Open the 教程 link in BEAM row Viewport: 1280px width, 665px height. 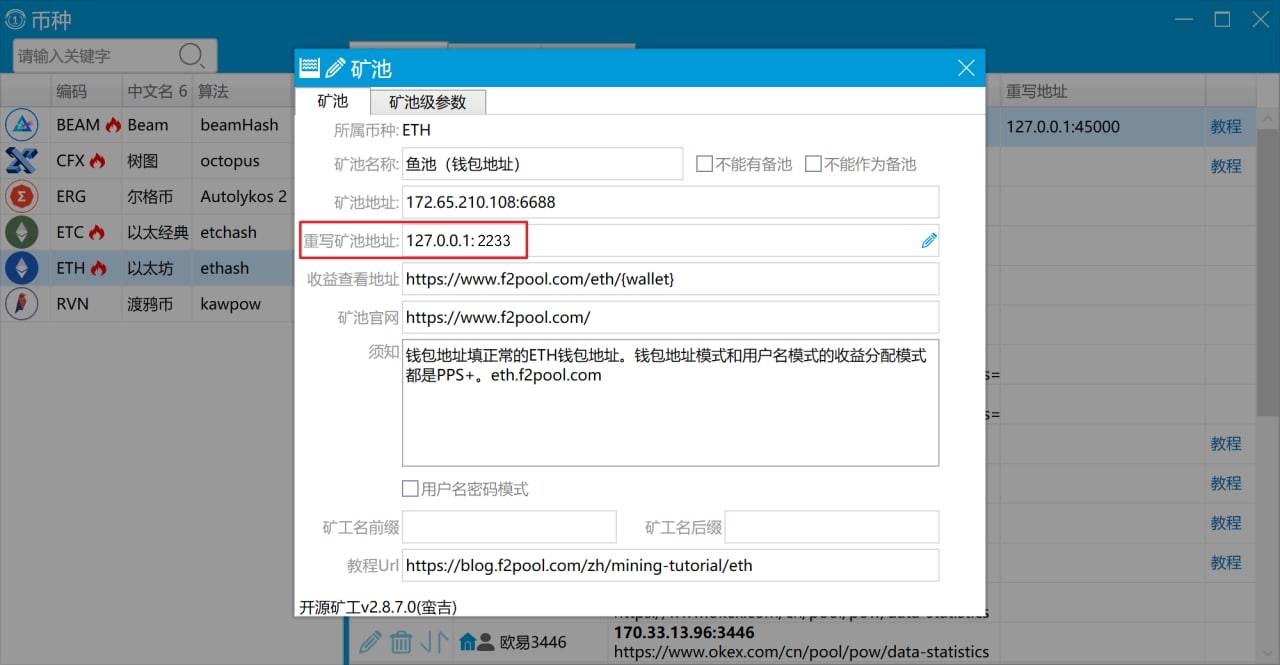[x=1225, y=127]
